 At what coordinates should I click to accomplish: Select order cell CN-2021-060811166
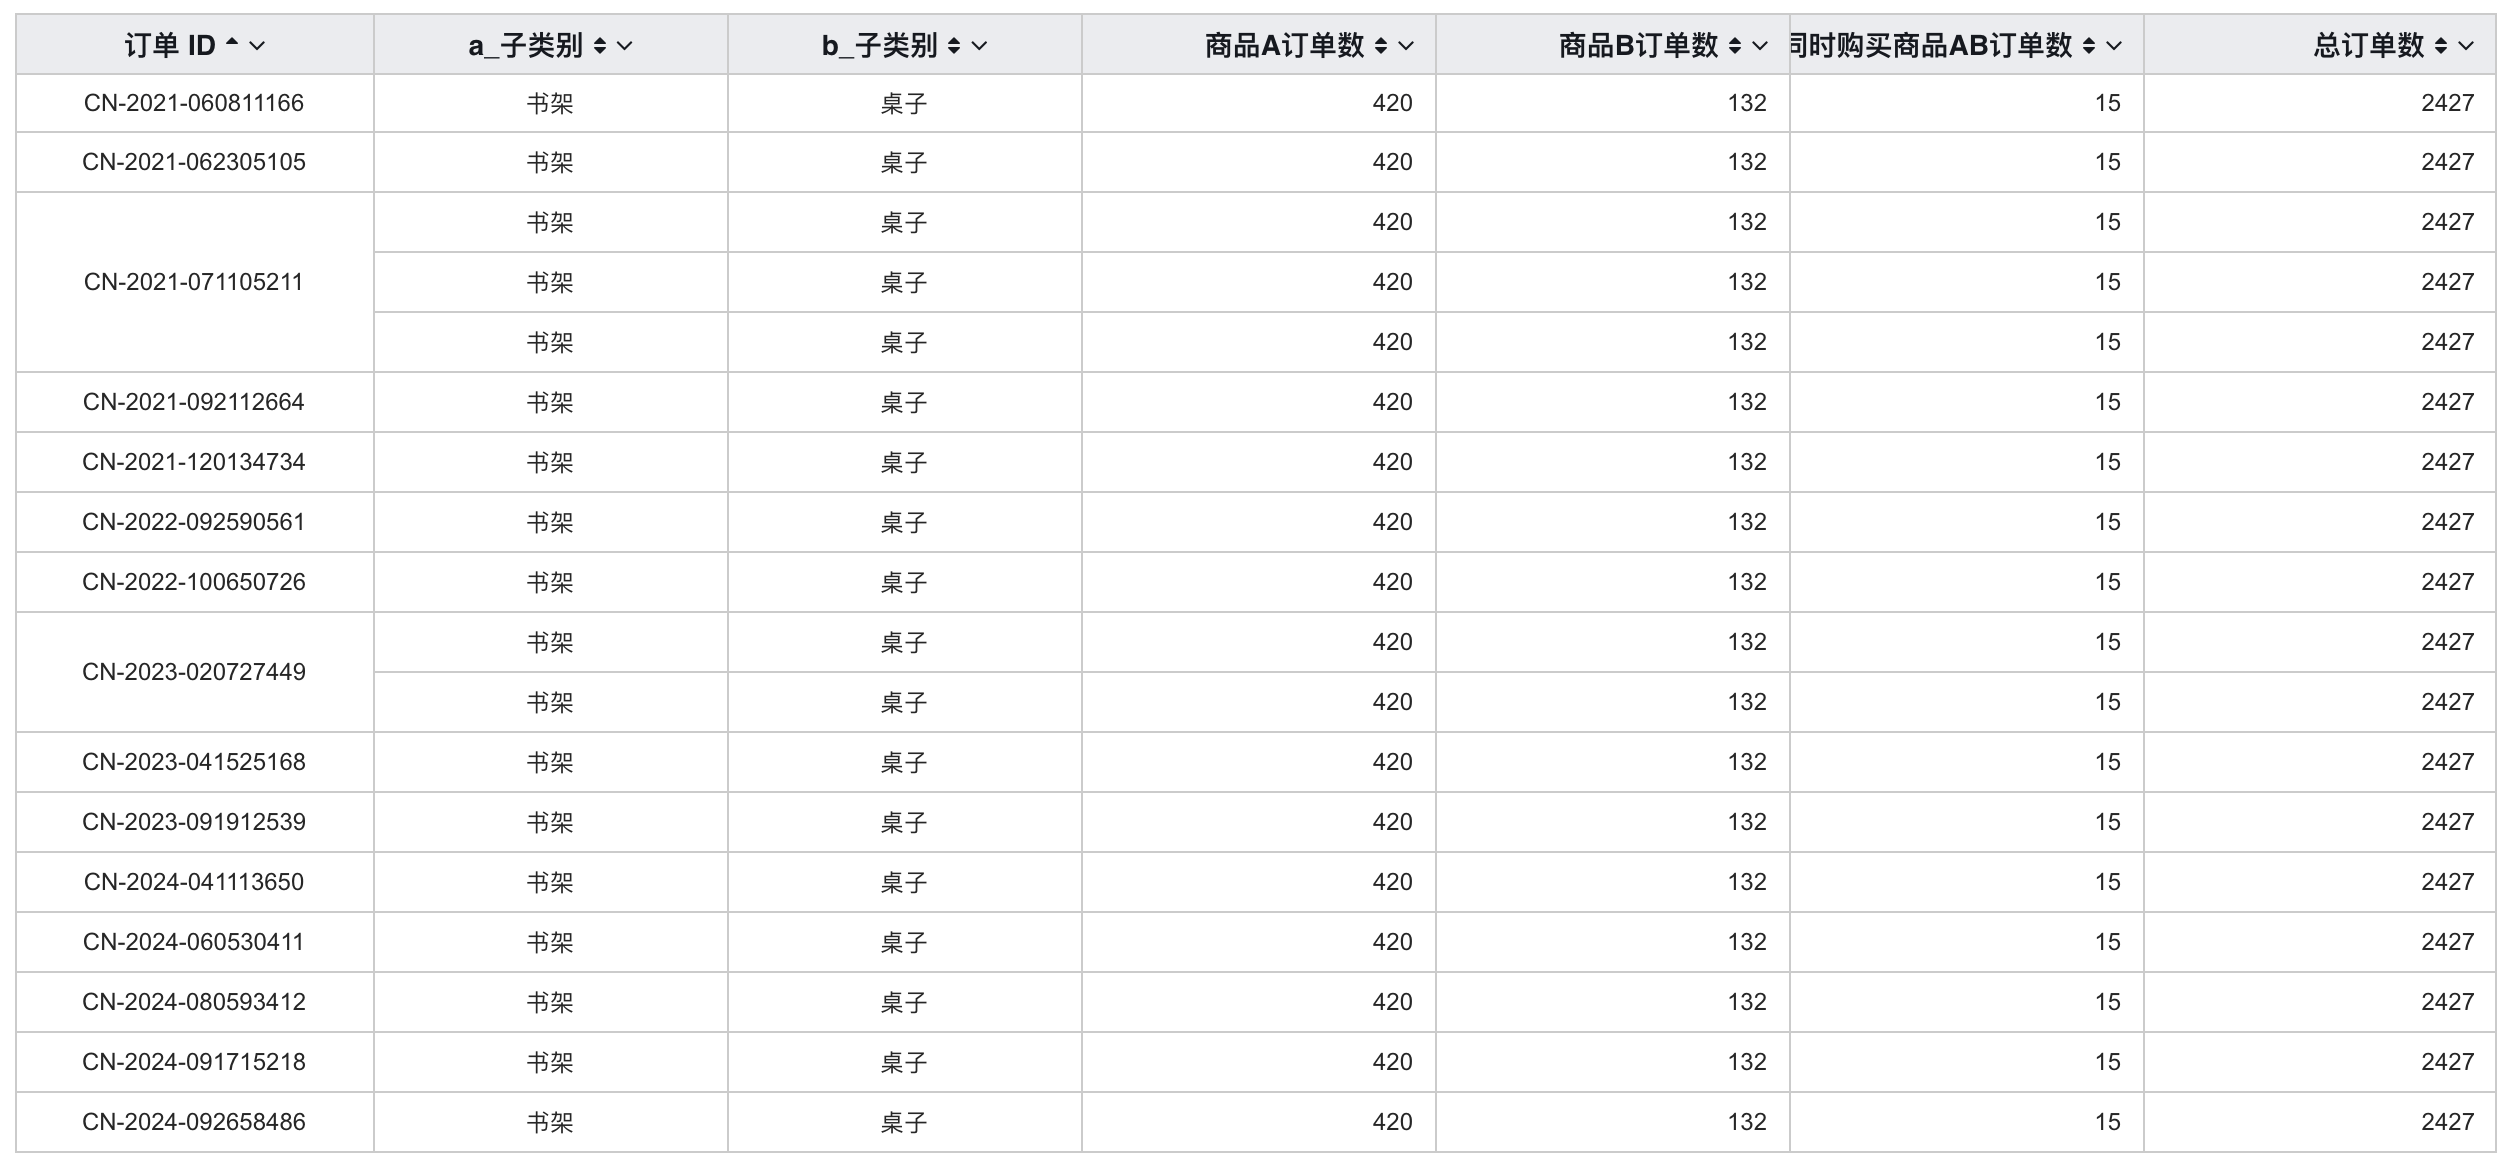(x=194, y=103)
